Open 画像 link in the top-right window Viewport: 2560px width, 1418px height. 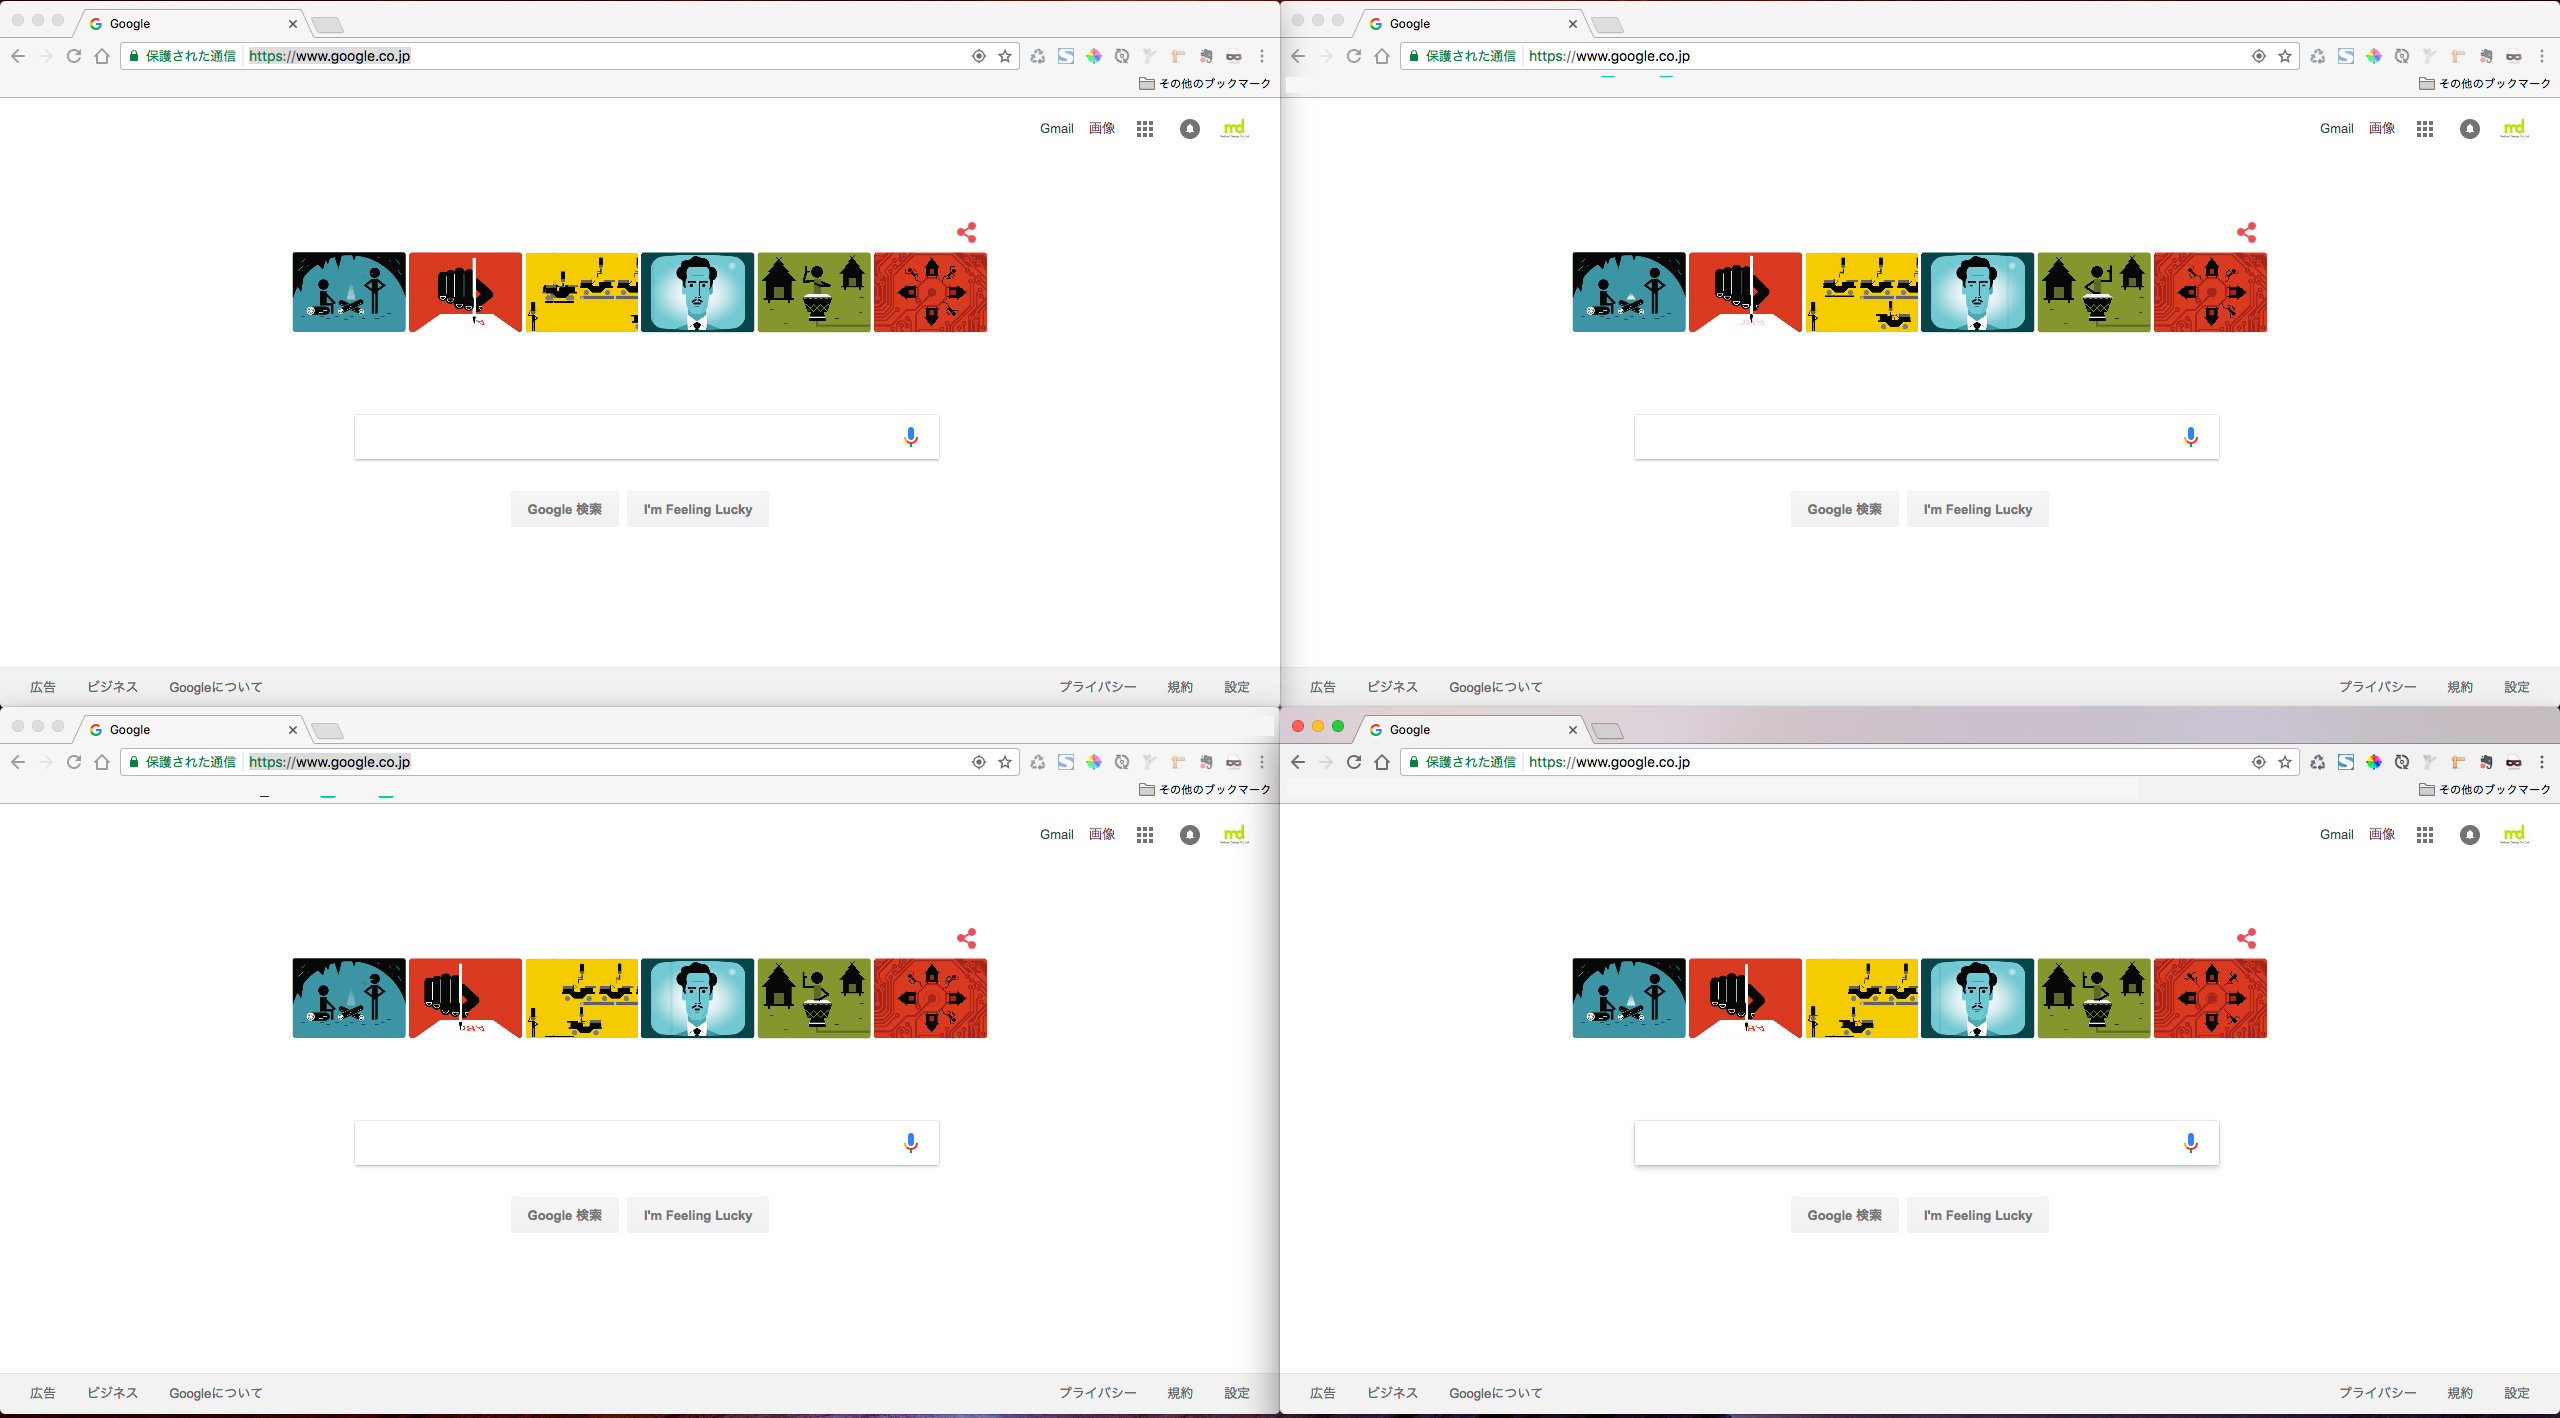click(2382, 129)
